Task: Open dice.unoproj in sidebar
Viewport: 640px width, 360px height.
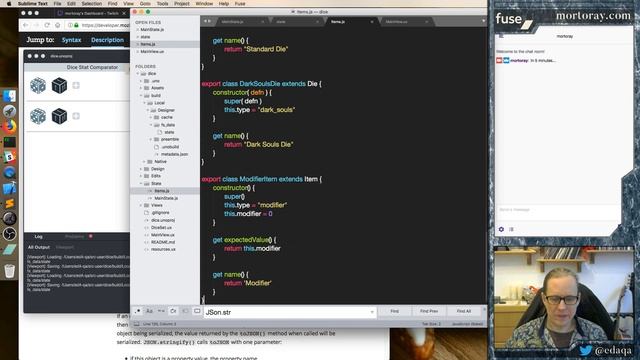Action: point(163,220)
